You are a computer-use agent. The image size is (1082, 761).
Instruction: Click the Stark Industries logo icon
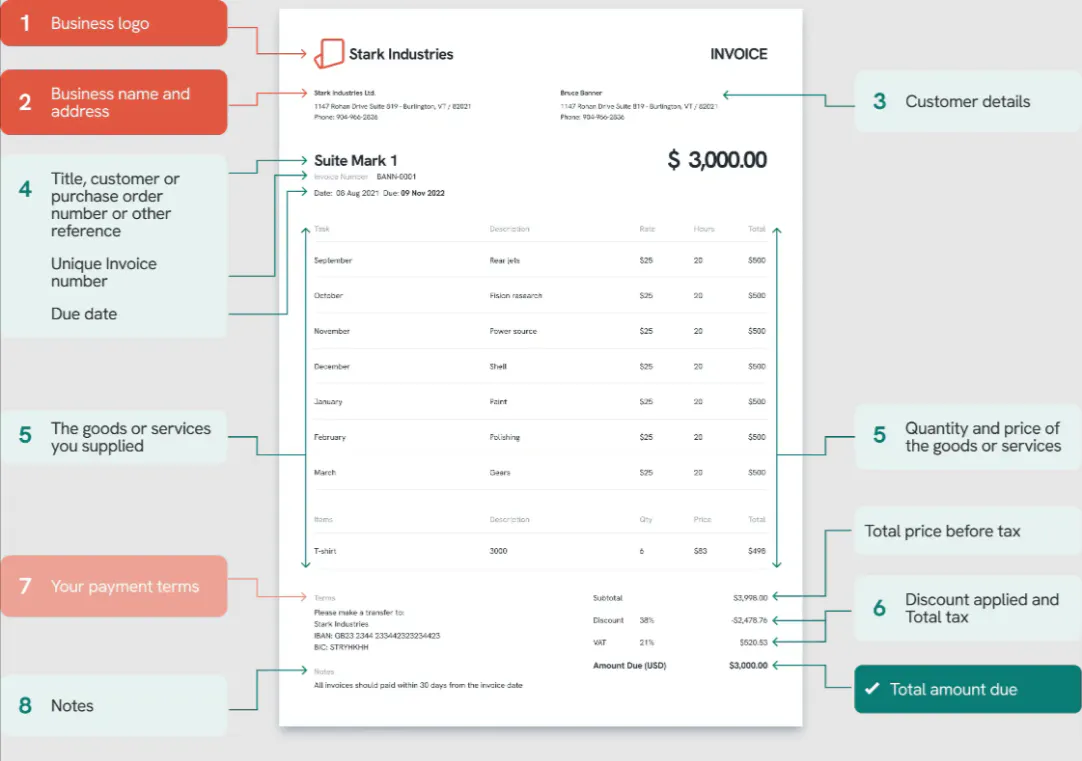[x=329, y=53]
